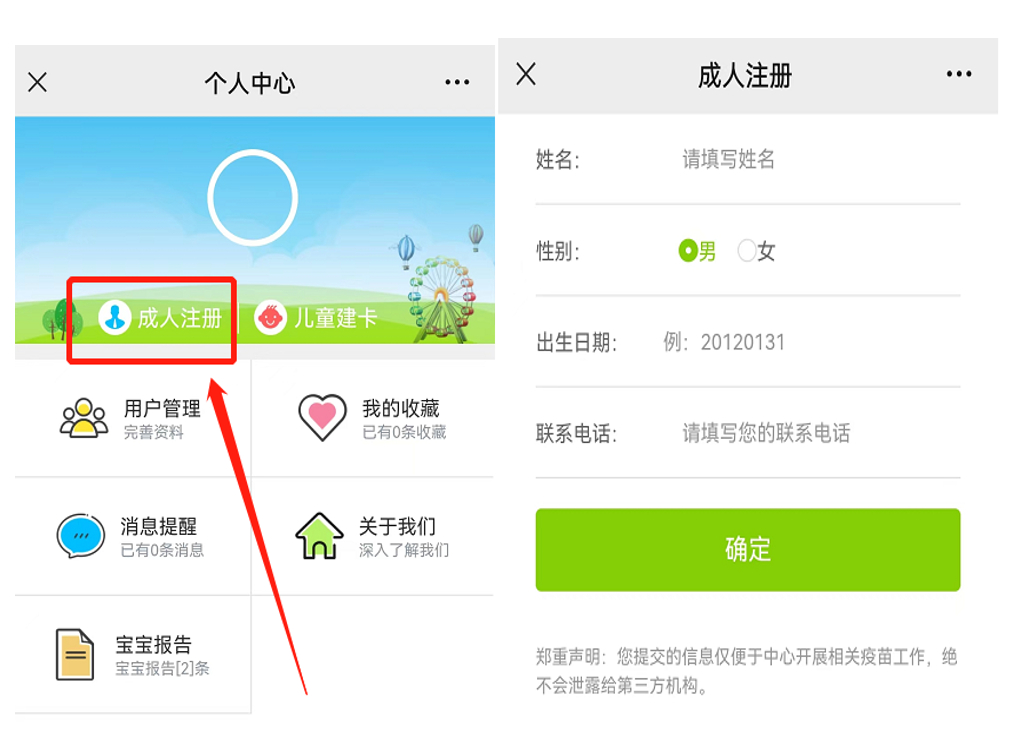Open the three-dot menu on 个人中心
This screenshot has width=1026, height=754.
[457, 82]
